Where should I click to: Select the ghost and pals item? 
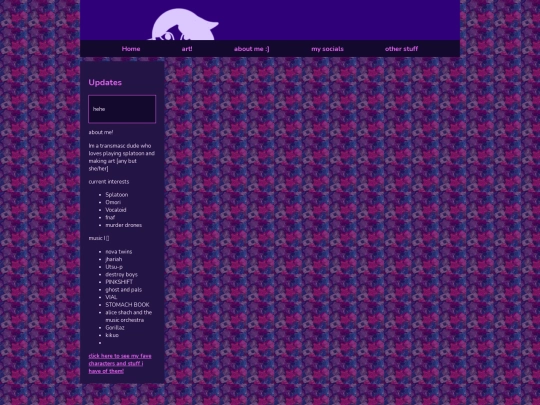click(x=124, y=290)
